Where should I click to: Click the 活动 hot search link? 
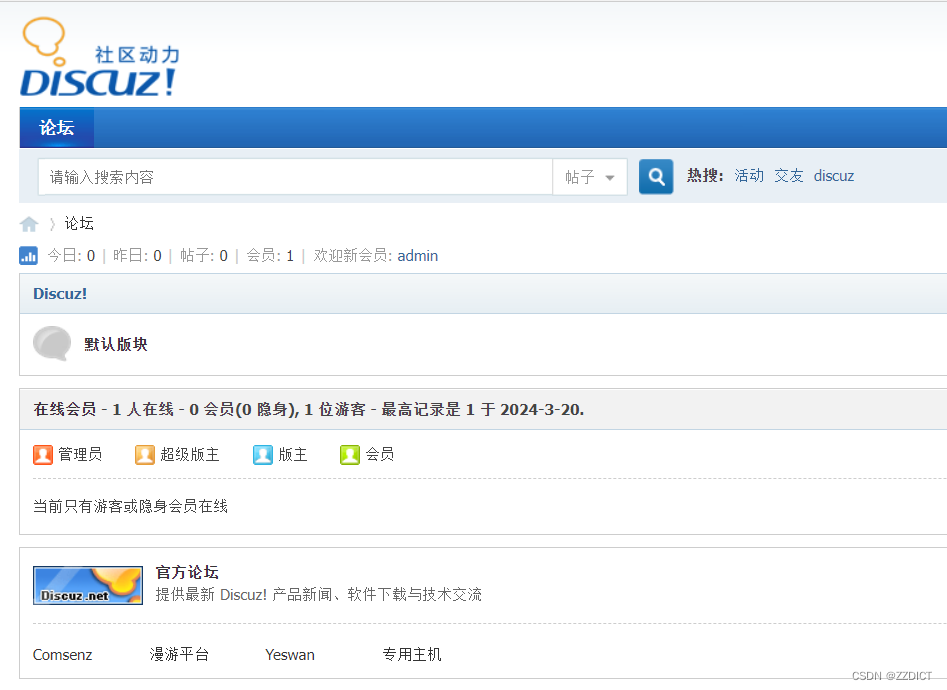click(x=749, y=176)
